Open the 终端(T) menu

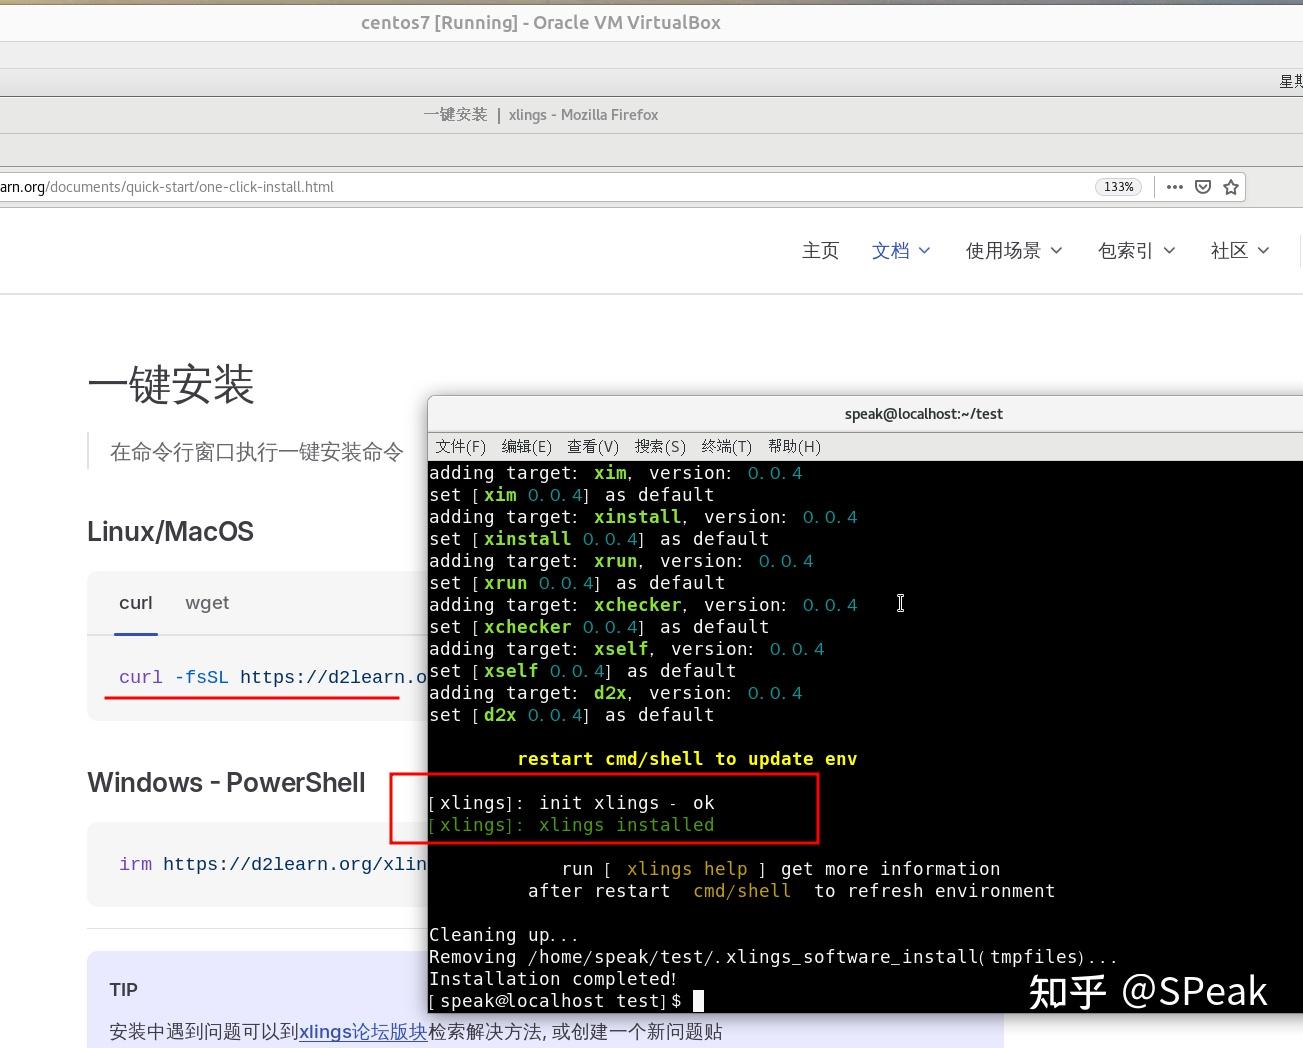coord(726,446)
